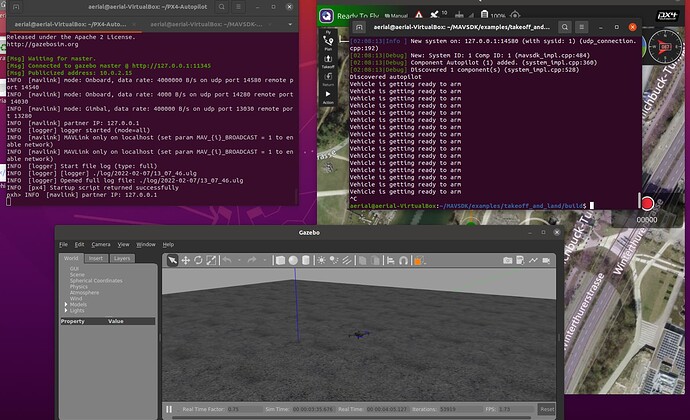Add a spot light in Gazebo
The height and width of the screenshot is (420, 690).
tap(334, 261)
